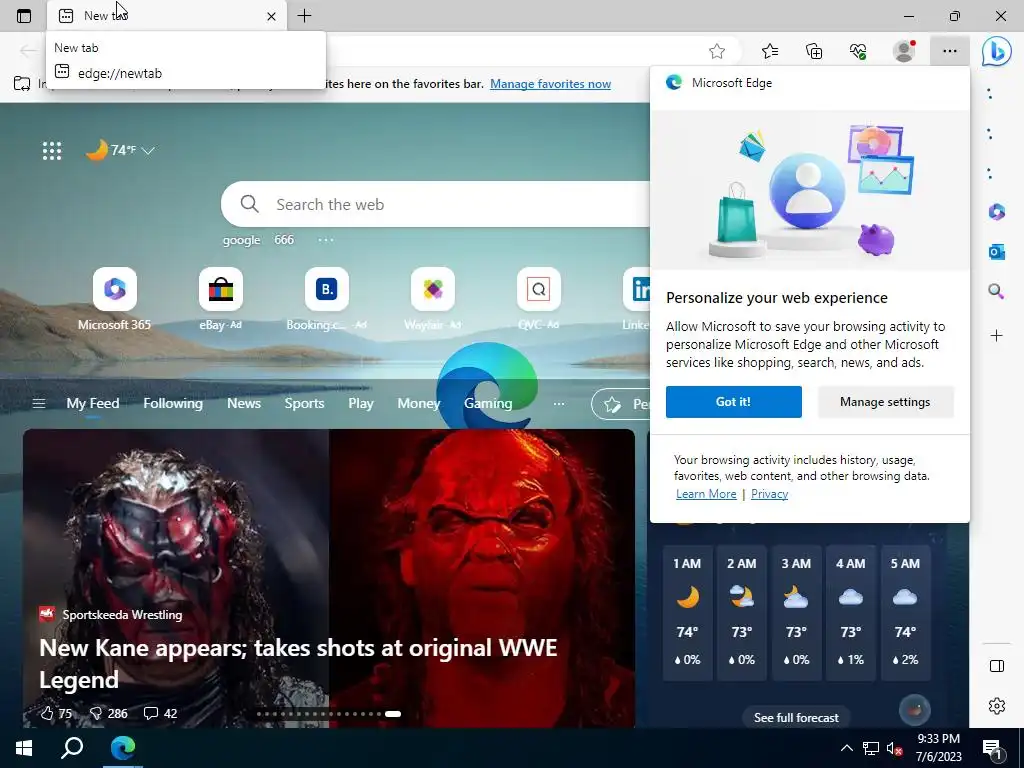
Task: Select the active carousel slide indicator
Action: coord(392,714)
